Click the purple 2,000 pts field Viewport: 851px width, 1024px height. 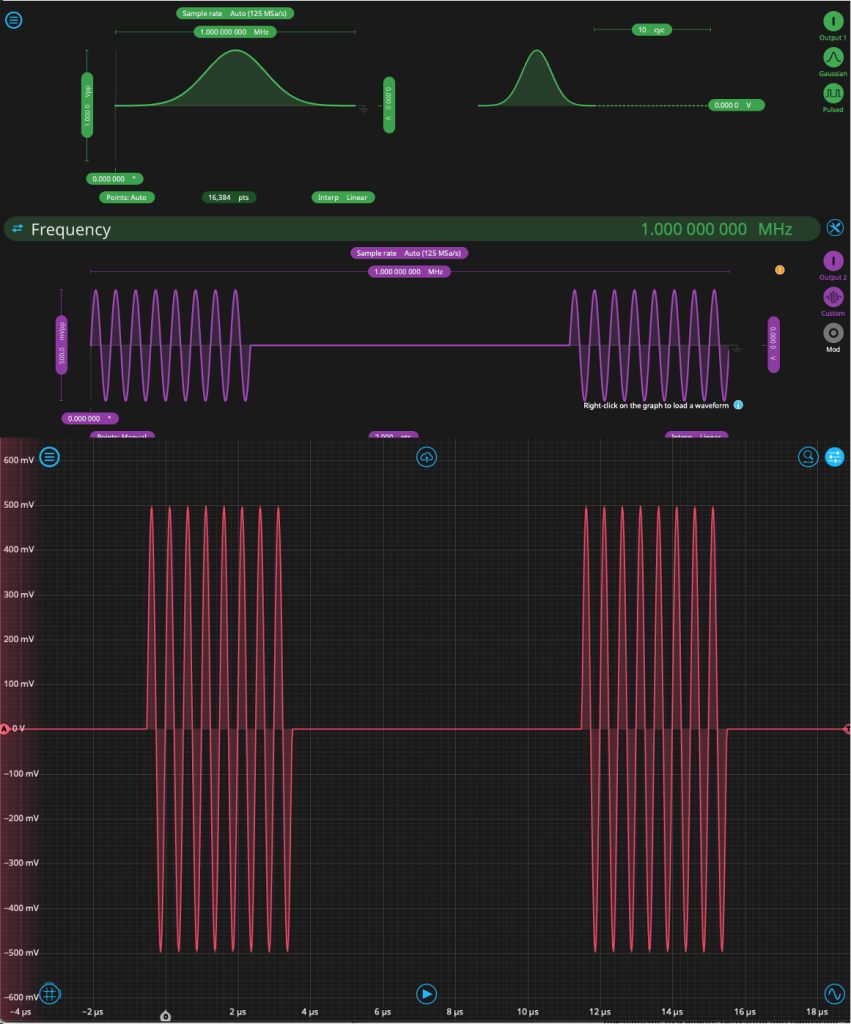[393, 436]
